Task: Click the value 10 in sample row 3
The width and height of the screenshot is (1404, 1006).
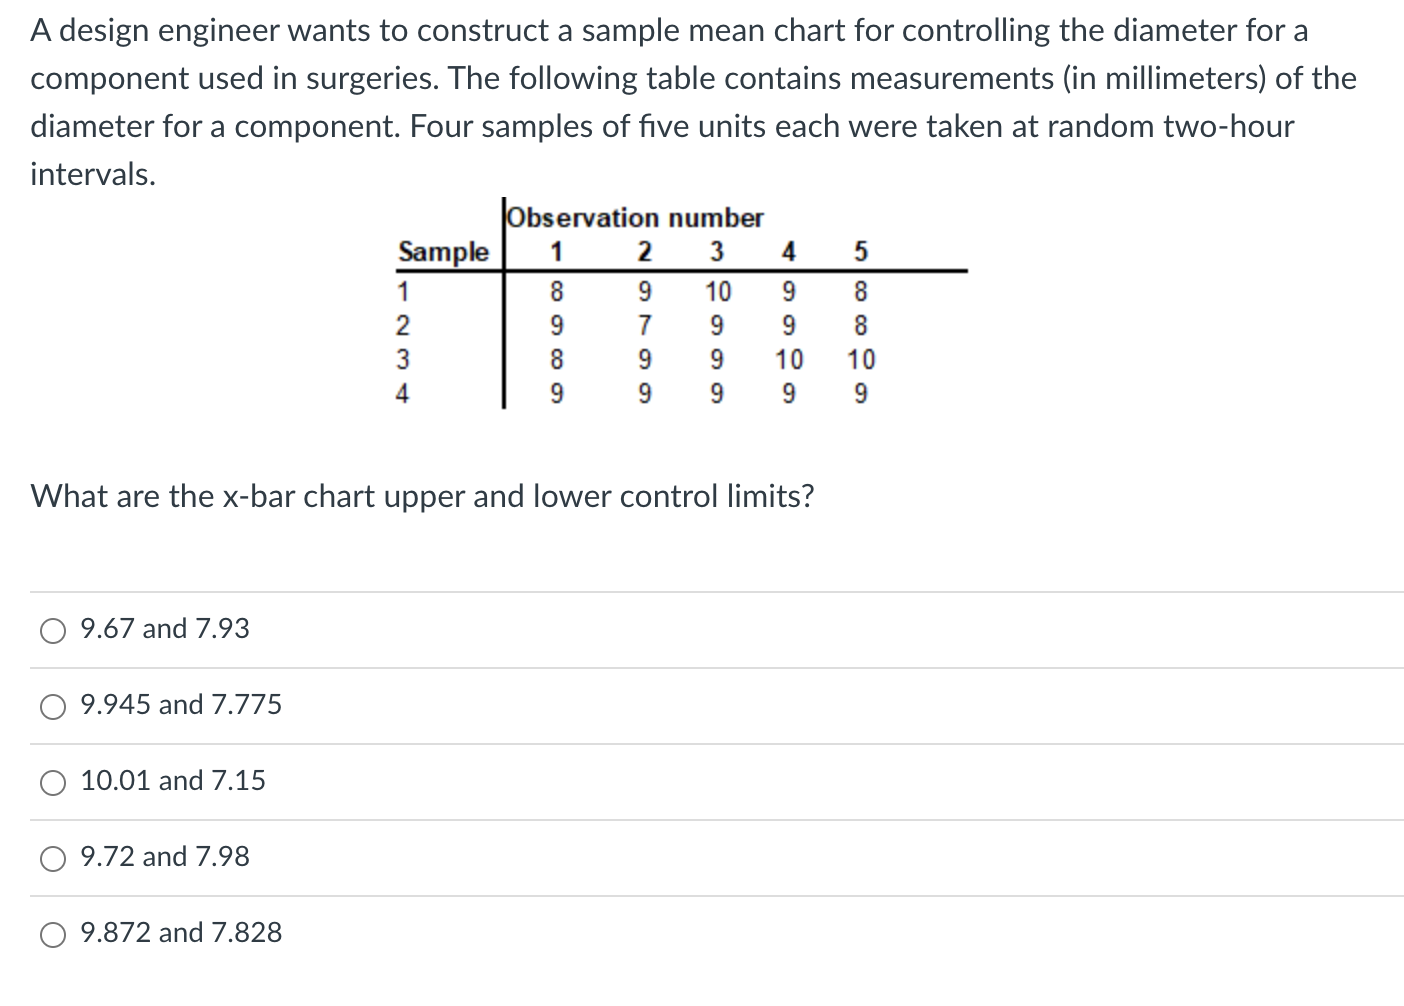Action: tap(790, 360)
